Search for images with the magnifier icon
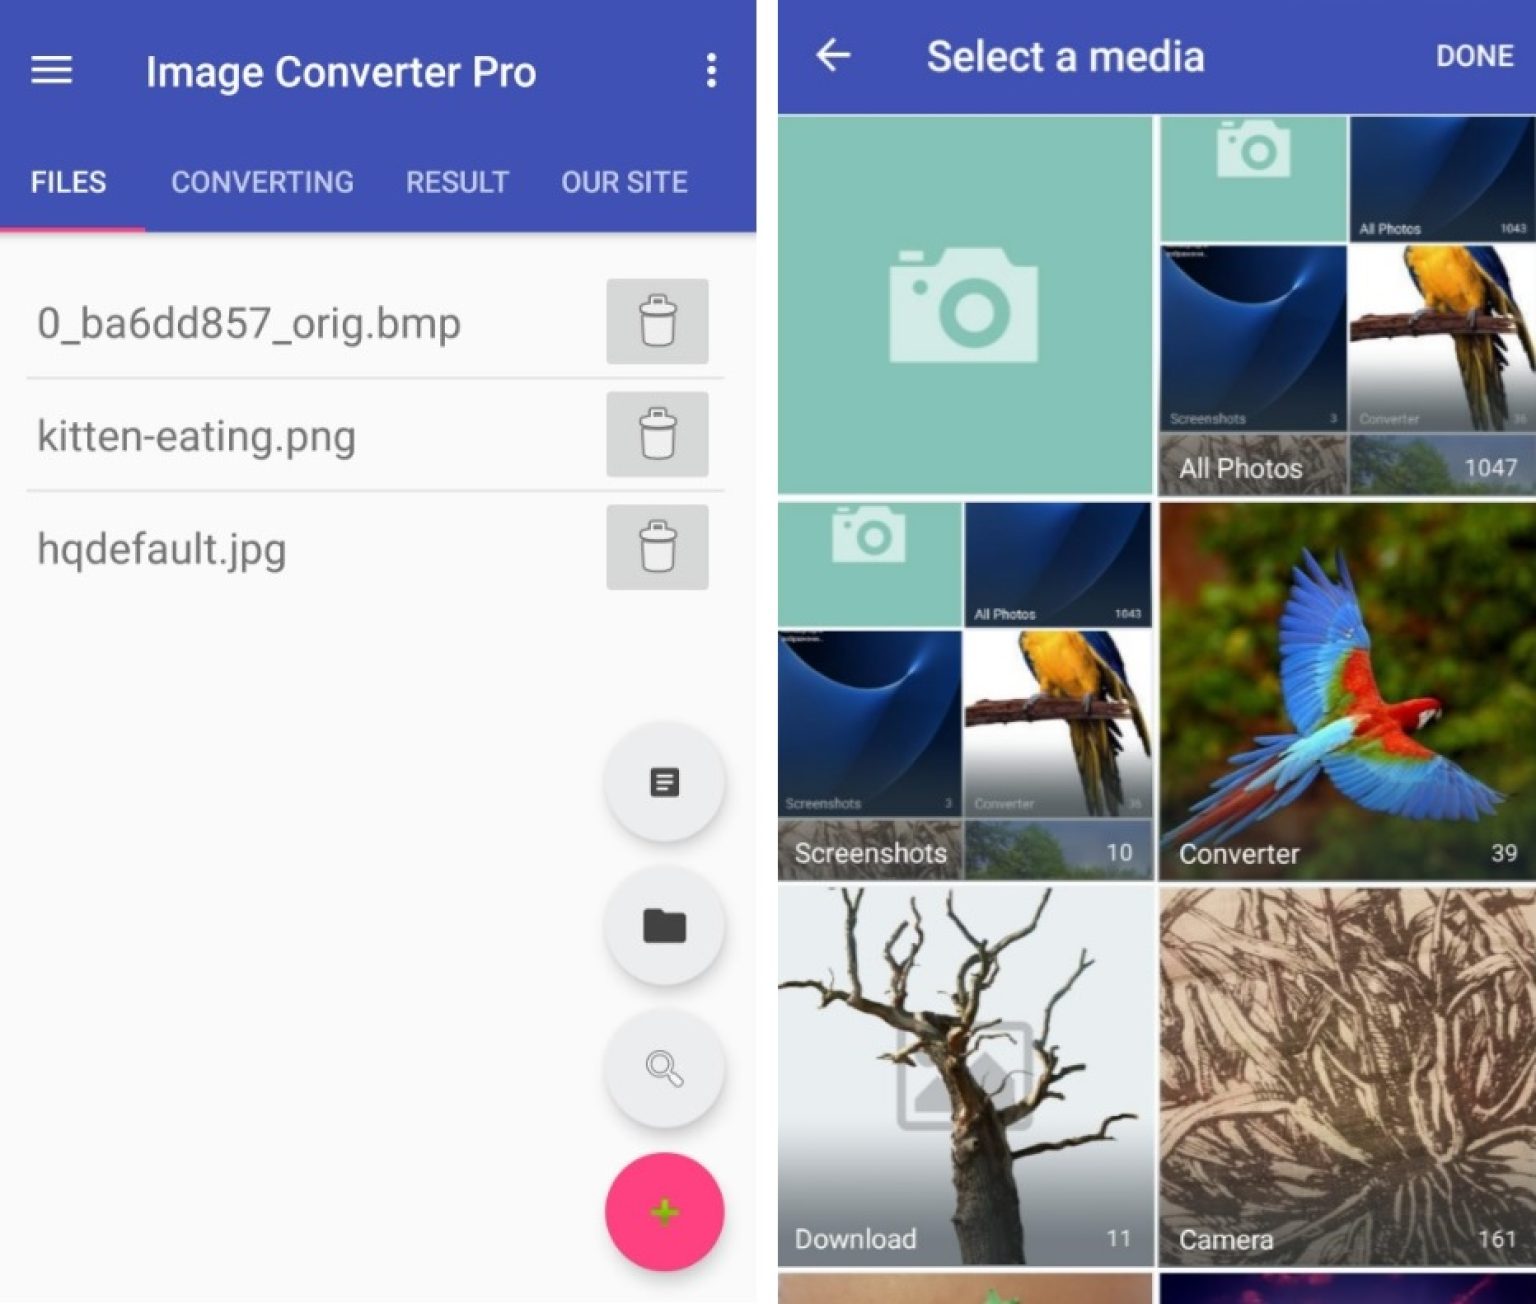Screen dimensions: 1536x1304 664,1068
